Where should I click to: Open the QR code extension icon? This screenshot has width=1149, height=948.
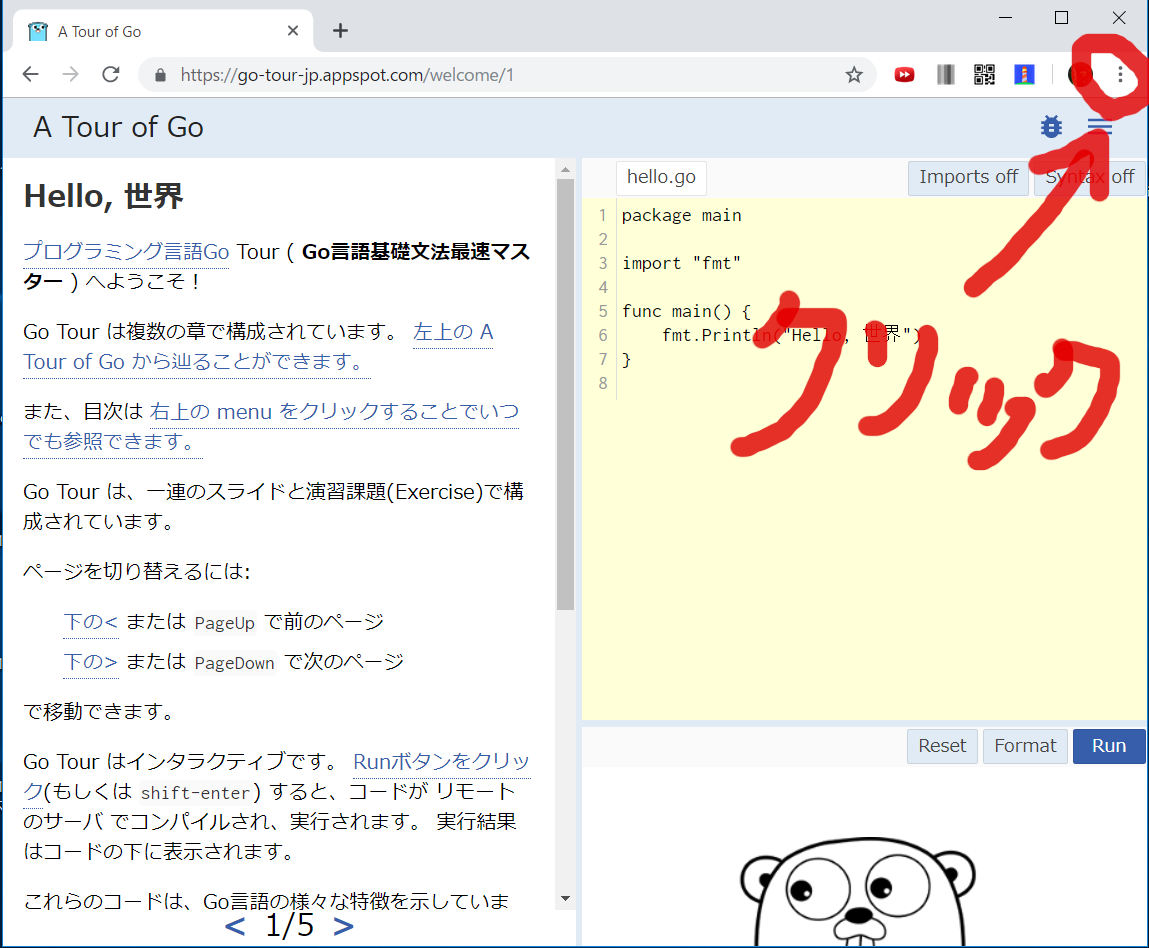coord(984,75)
